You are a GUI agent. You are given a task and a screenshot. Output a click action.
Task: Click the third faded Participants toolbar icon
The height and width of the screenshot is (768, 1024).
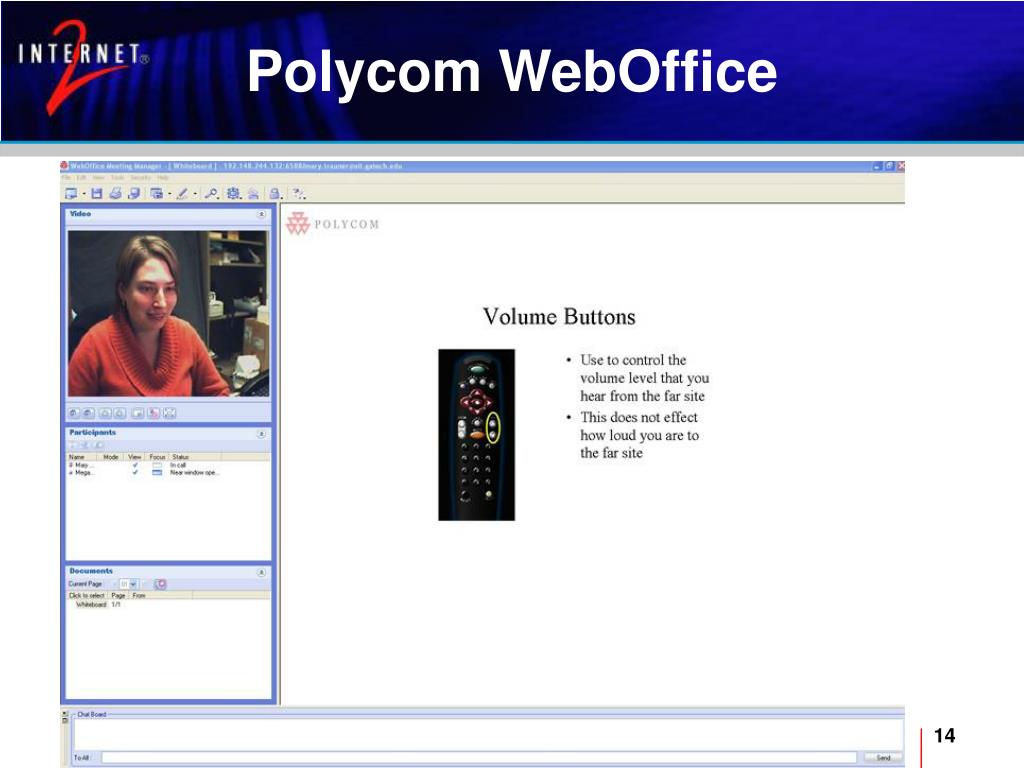99,445
